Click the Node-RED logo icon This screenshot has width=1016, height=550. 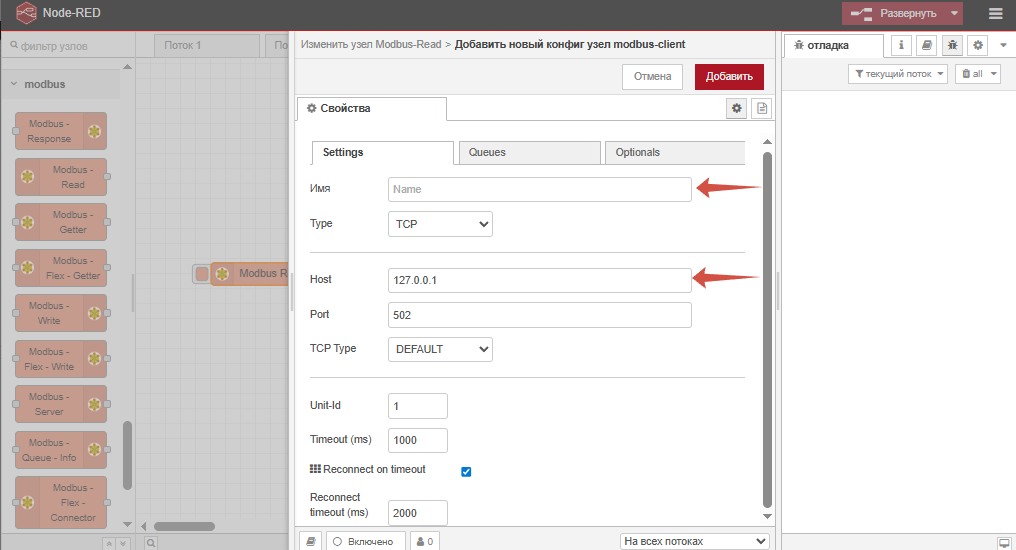[26, 13]
